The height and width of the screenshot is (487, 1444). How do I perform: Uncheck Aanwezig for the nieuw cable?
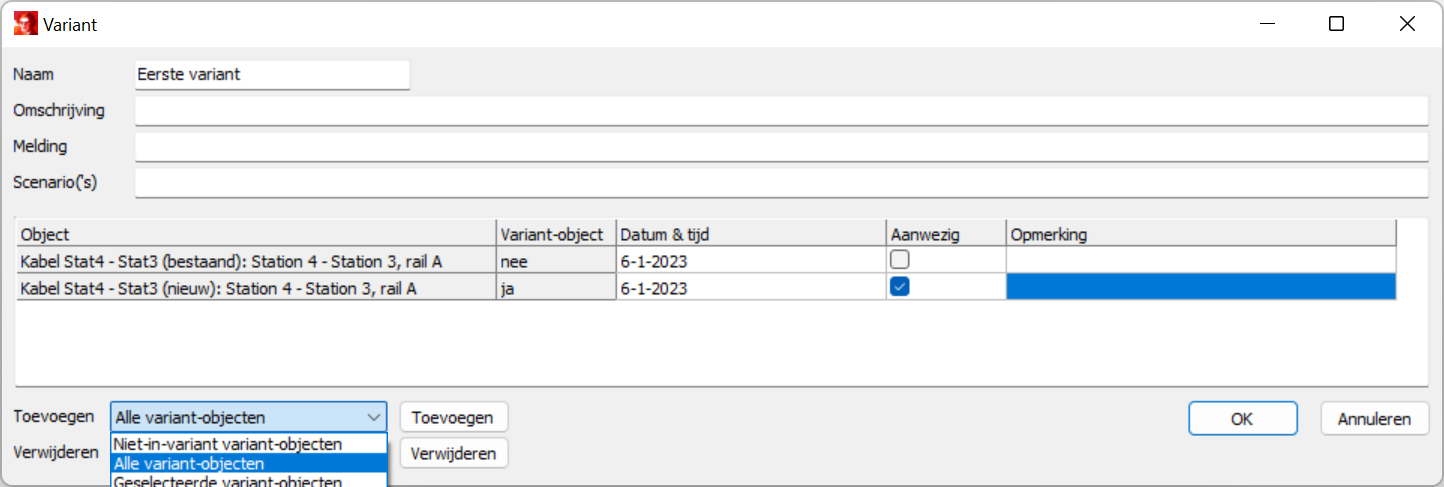[900, 286]
